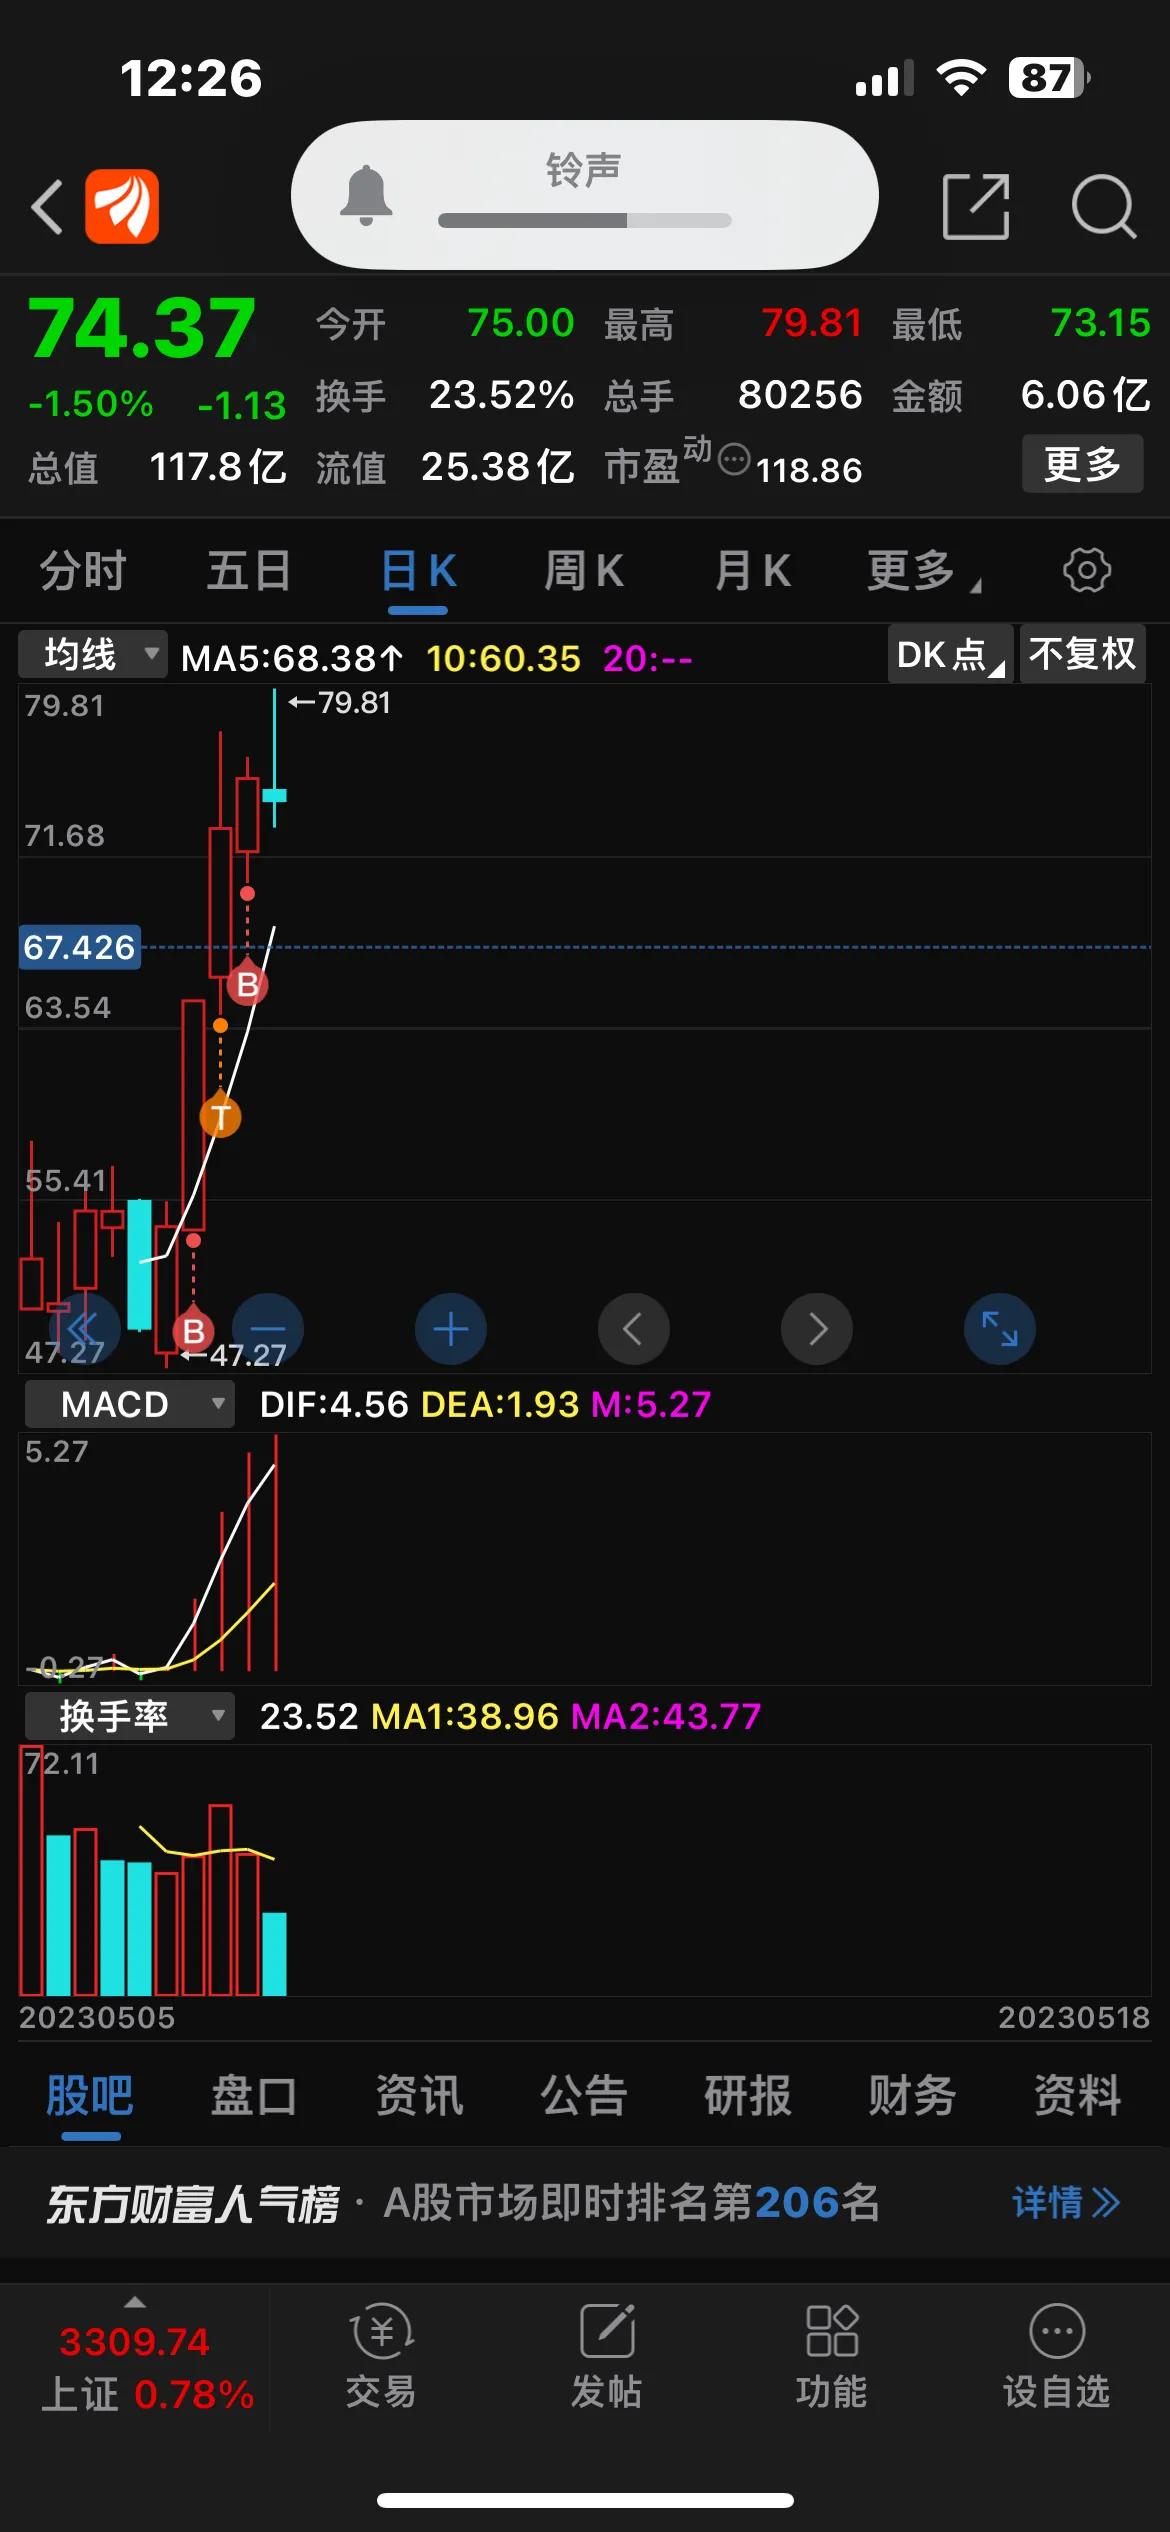Move chart right with arrow icon
Screen dimensions: 1170x2532
pos(817,1329)
